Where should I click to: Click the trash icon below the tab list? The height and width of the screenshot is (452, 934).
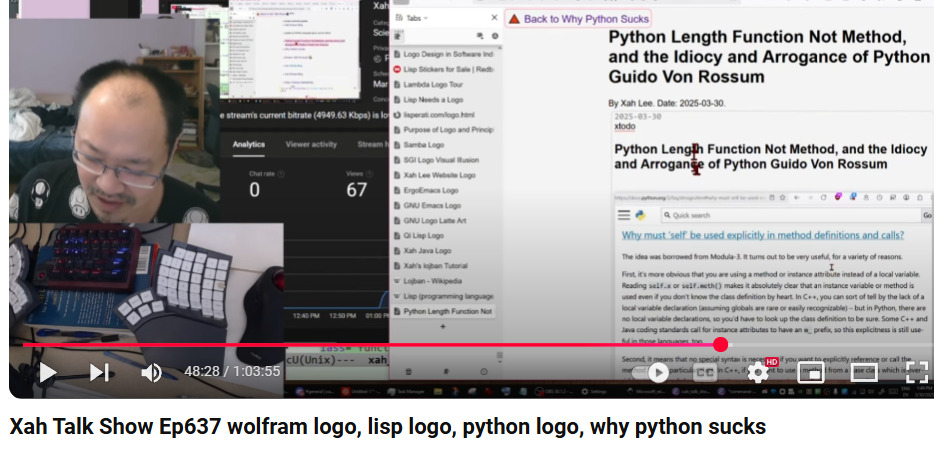pyautogui.click(x=409, y=372)
